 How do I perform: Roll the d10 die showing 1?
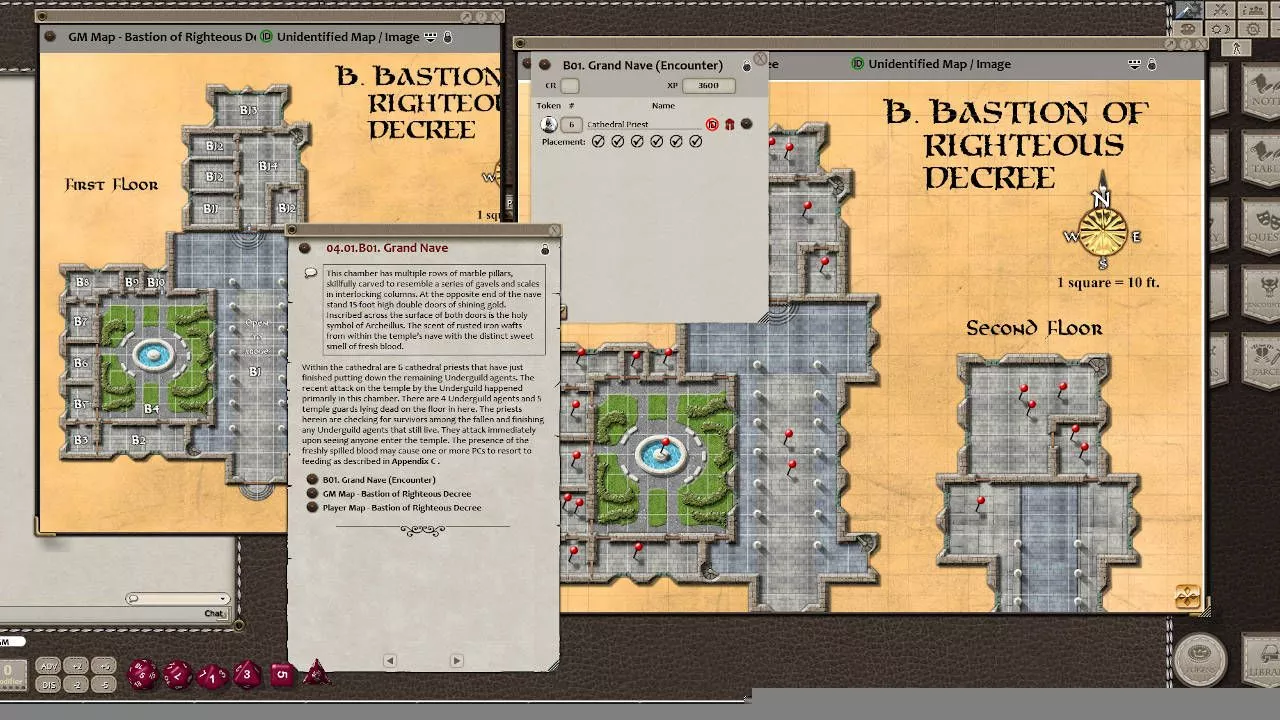pyautogui.click(x=212, y=676)
